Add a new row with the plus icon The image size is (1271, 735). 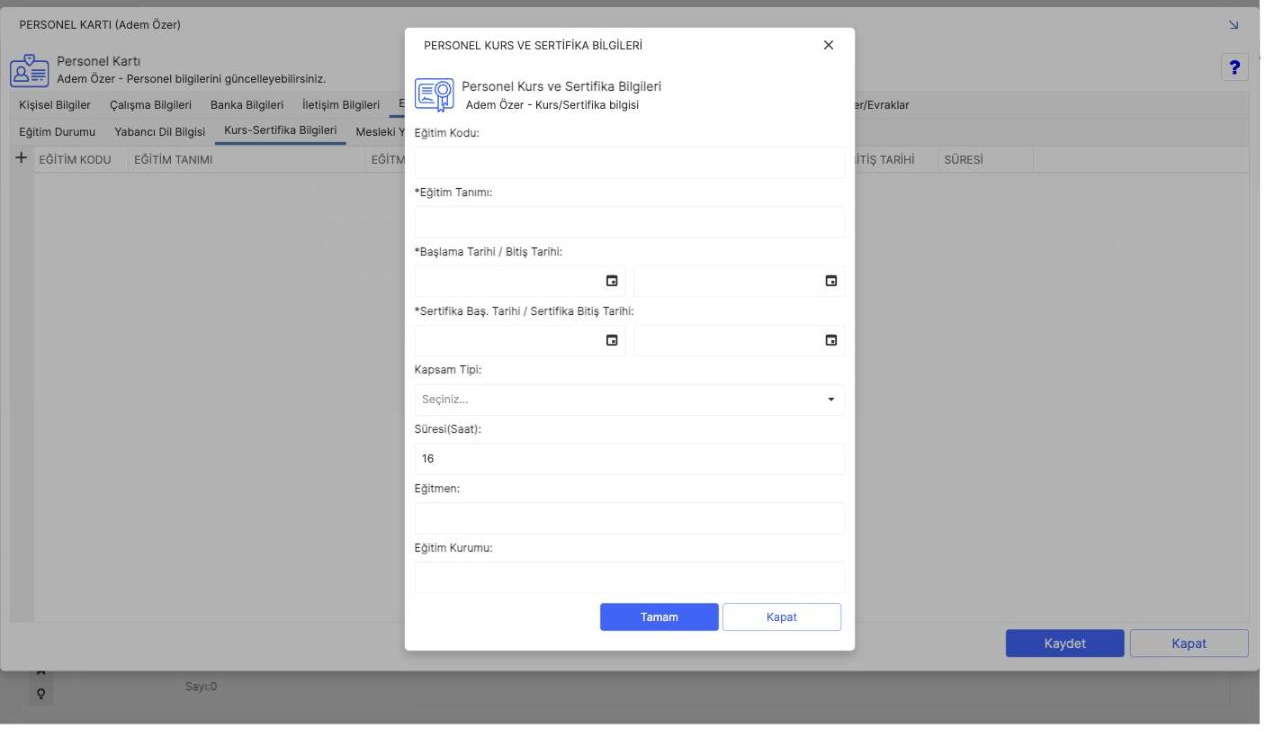click(21, 159)
